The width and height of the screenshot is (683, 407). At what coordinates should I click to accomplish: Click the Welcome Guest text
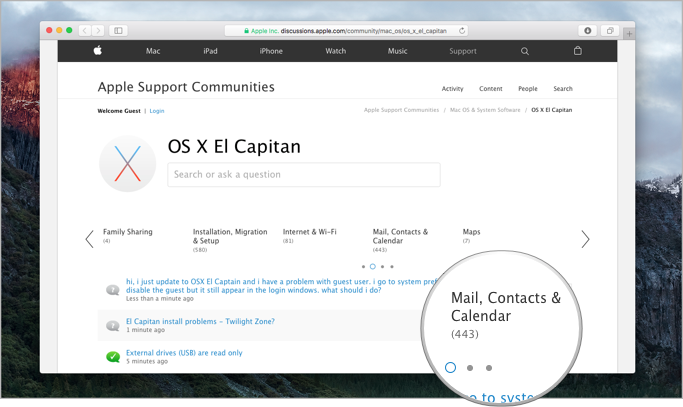click(119, 111)
